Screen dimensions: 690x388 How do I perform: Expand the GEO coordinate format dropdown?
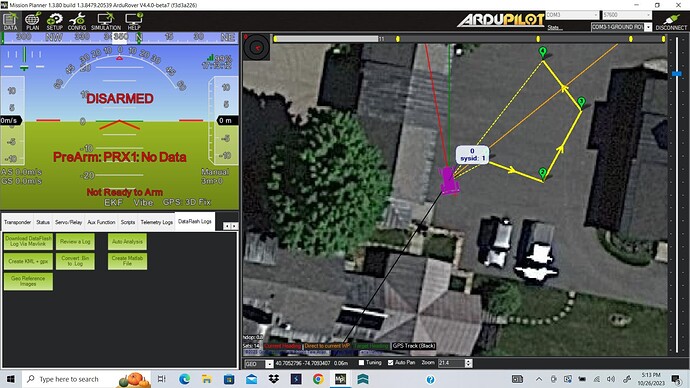click(x=259, y=364)
